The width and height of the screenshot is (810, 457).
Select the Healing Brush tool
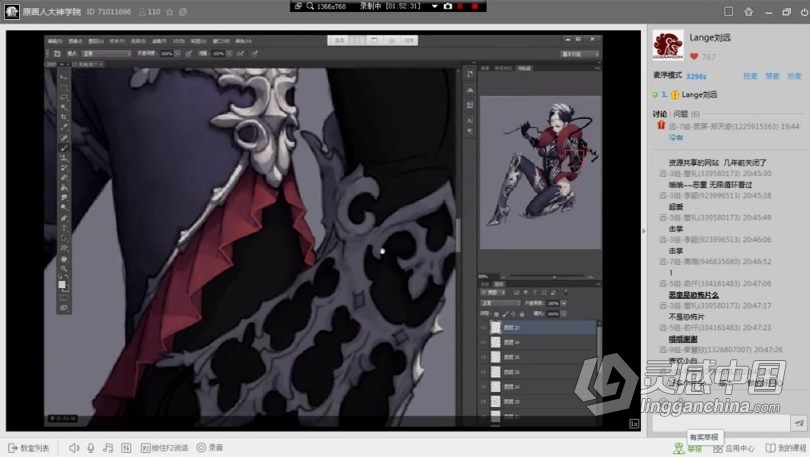(x=64, y=138)
